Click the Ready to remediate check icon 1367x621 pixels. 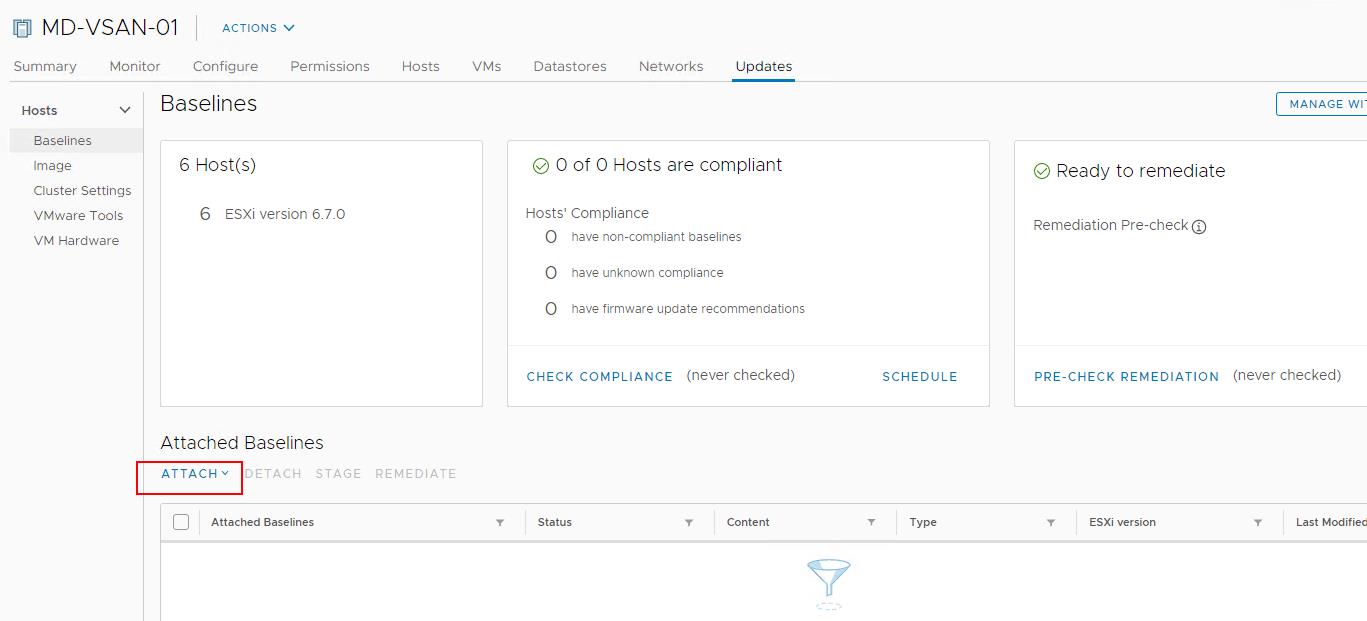[1041, 172]
